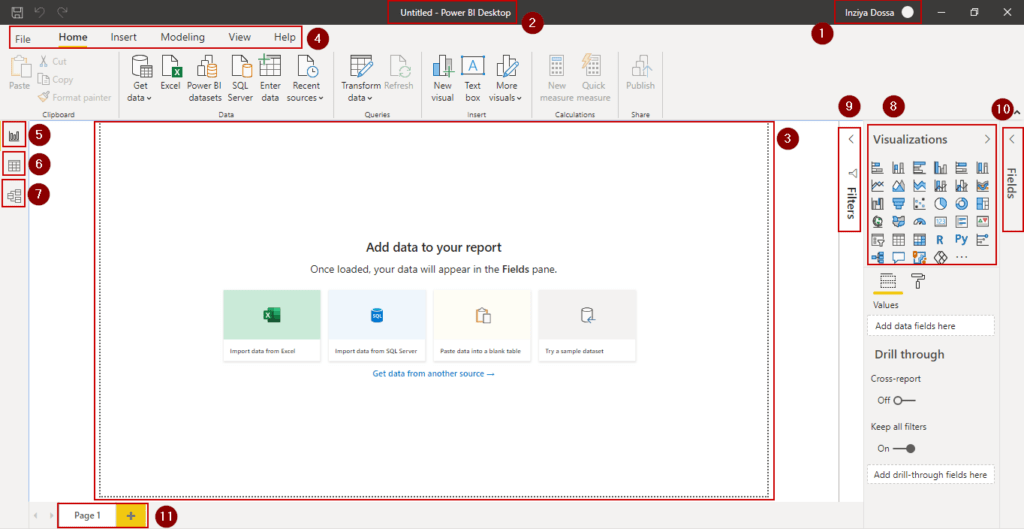Collapse the ribbon using the top-right caret
The image size is (1024, 529).
(x=1016, y=112)
